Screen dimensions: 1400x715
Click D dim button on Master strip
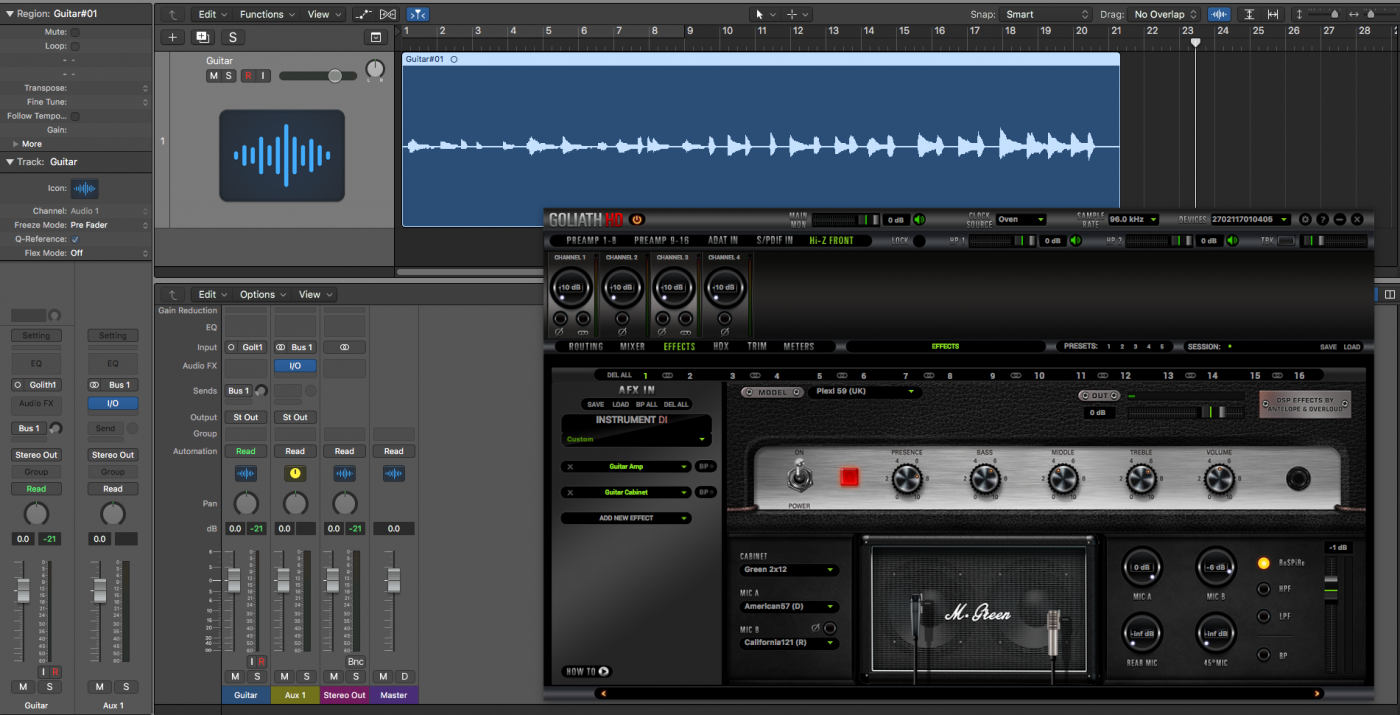click(x=405, y=677)
